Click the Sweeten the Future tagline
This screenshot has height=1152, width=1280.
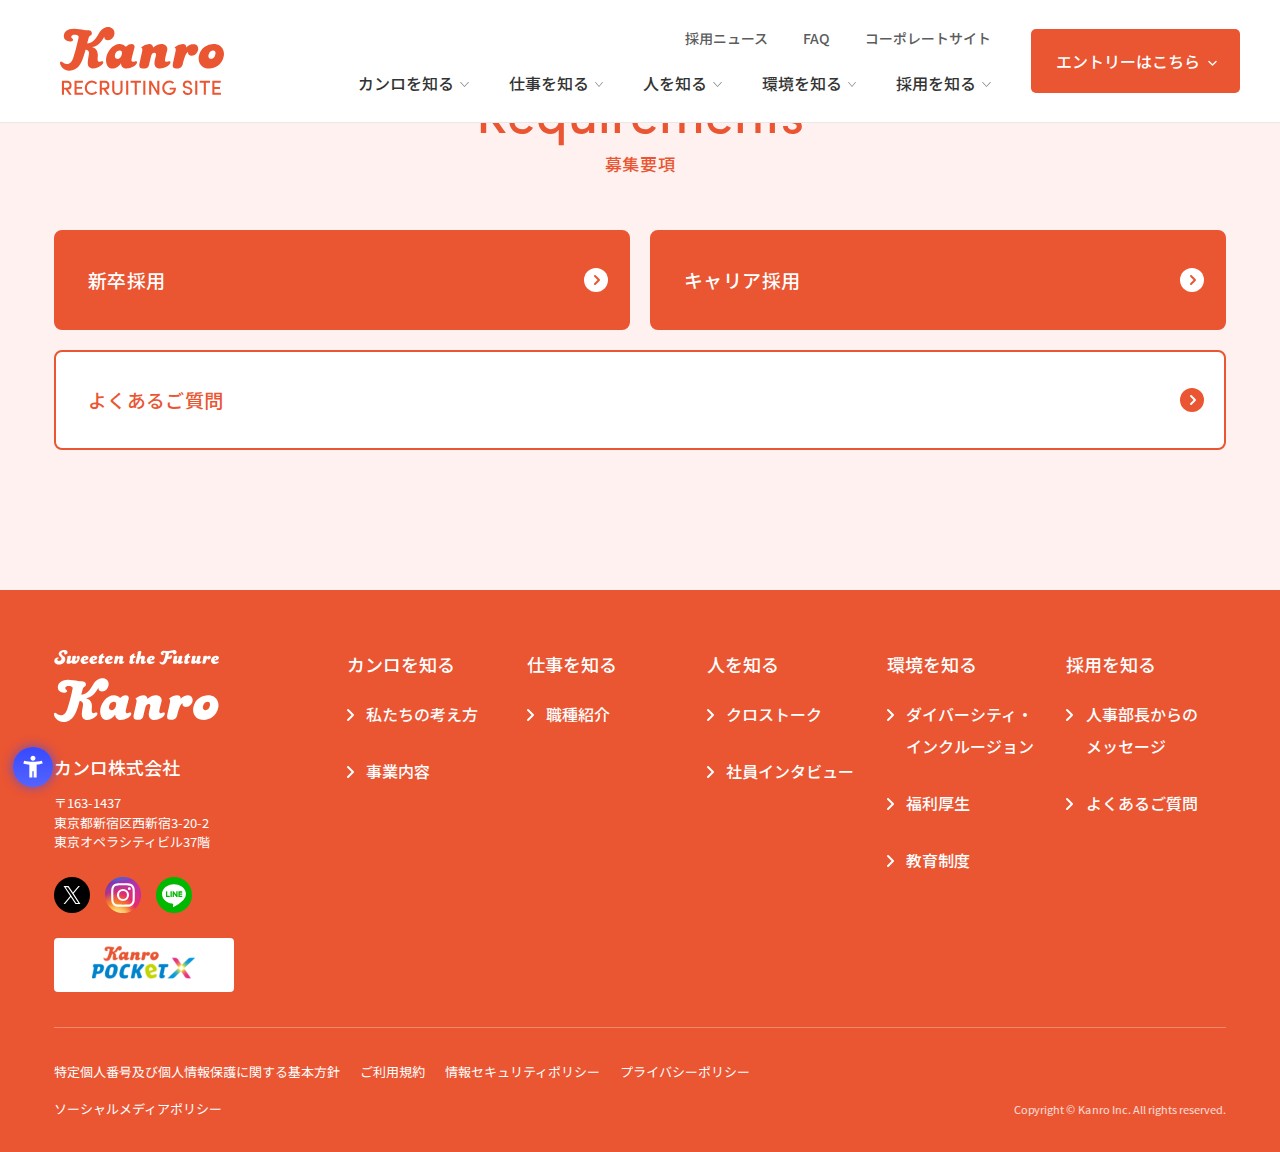137,658
